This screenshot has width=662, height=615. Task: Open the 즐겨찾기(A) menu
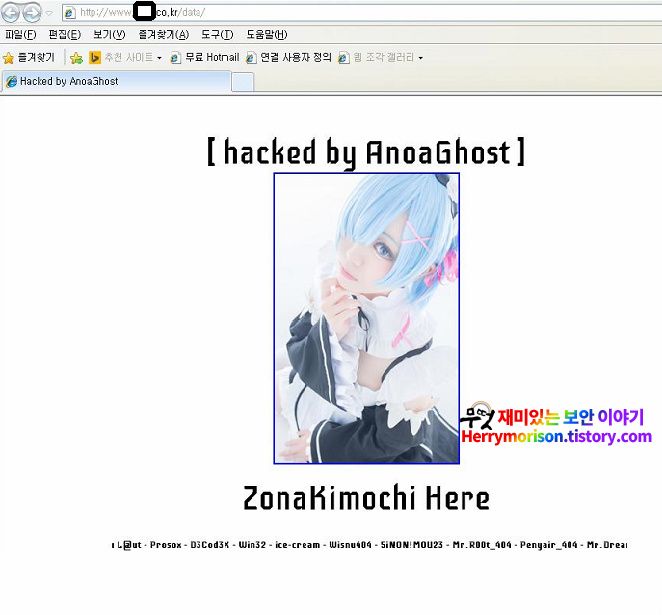pyautogui.click(x=163, y=35)
